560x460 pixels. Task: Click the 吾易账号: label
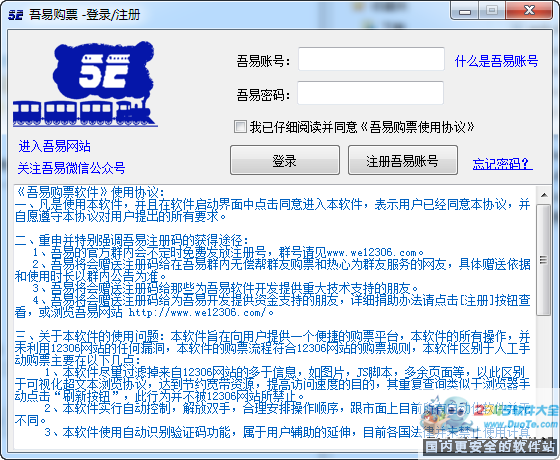[x=263, y=61]
